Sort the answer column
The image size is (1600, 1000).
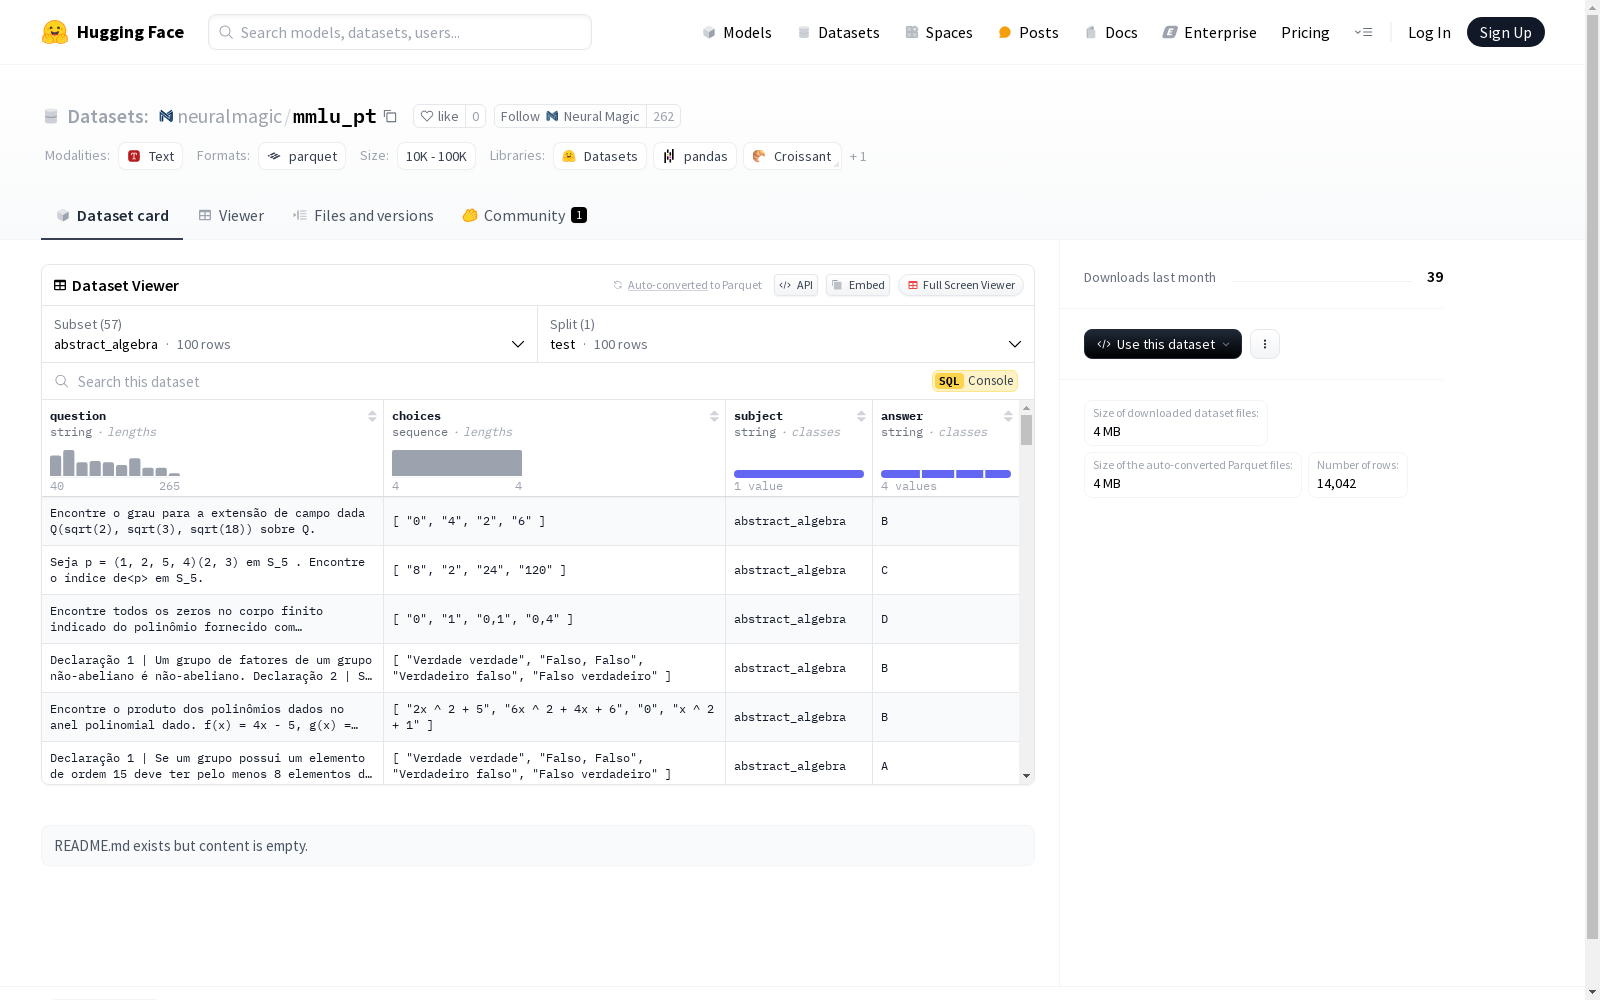click(1008, 416)
